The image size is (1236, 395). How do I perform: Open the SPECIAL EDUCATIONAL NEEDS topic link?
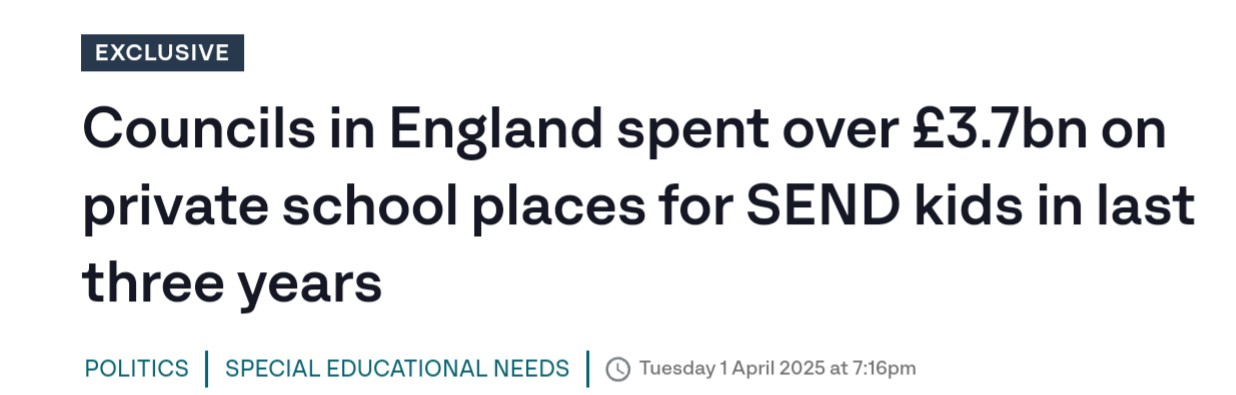click(397, 368)
